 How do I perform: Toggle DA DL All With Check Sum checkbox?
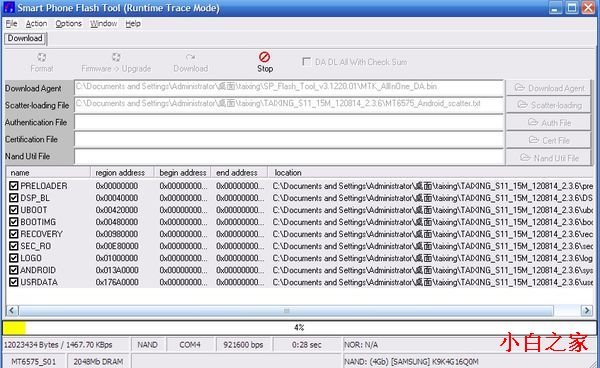pyautogui.click(x=307, y=62)
